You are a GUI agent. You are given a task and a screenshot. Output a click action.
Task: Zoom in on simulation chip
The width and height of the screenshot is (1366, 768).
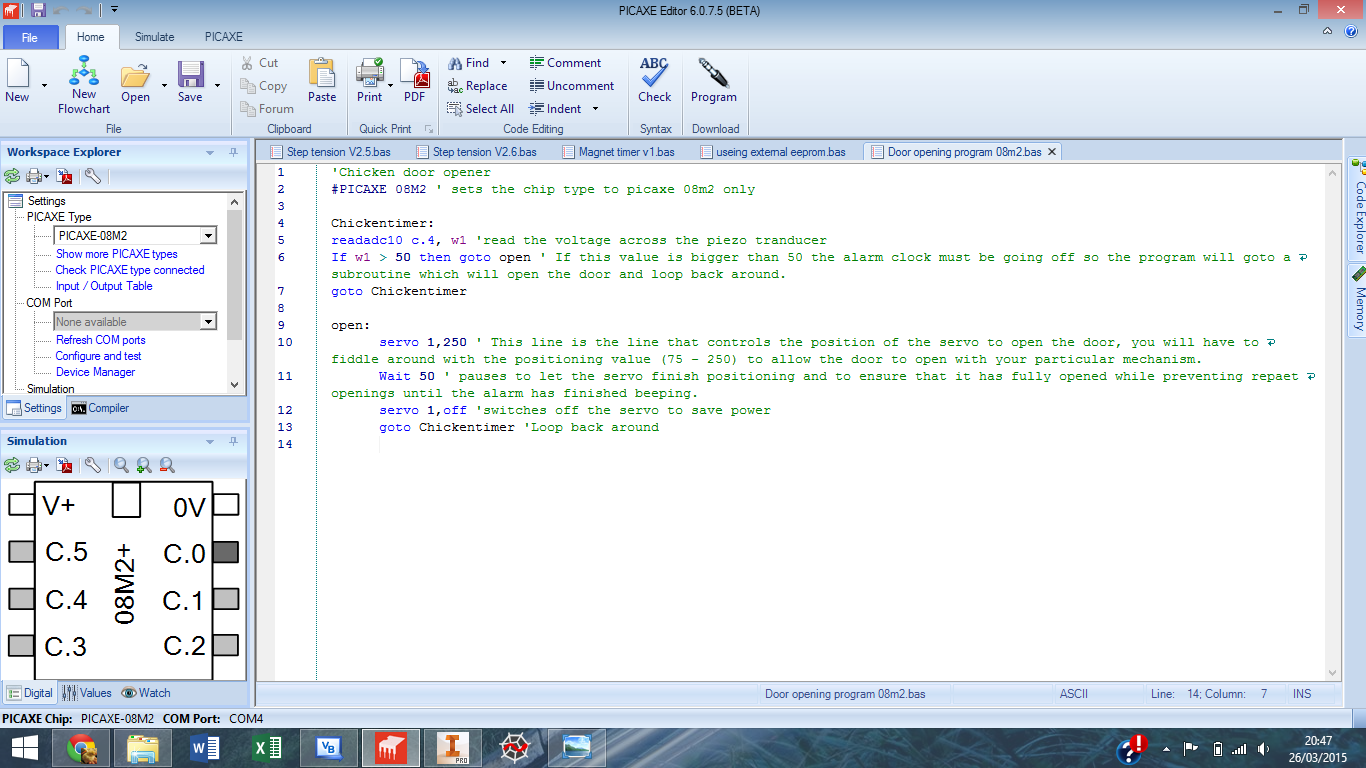click(144, 465)
